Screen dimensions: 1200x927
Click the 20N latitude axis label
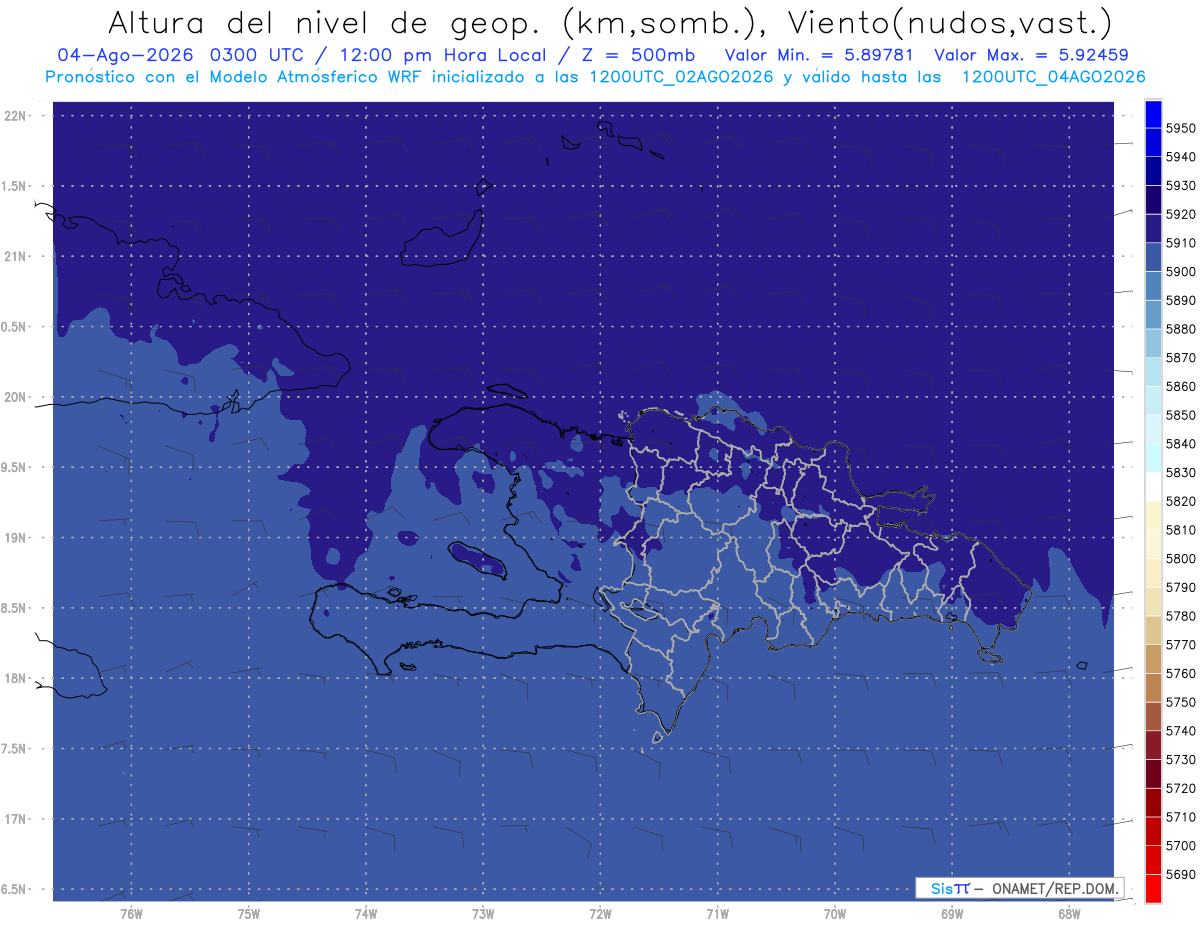[x=14, y=397]
